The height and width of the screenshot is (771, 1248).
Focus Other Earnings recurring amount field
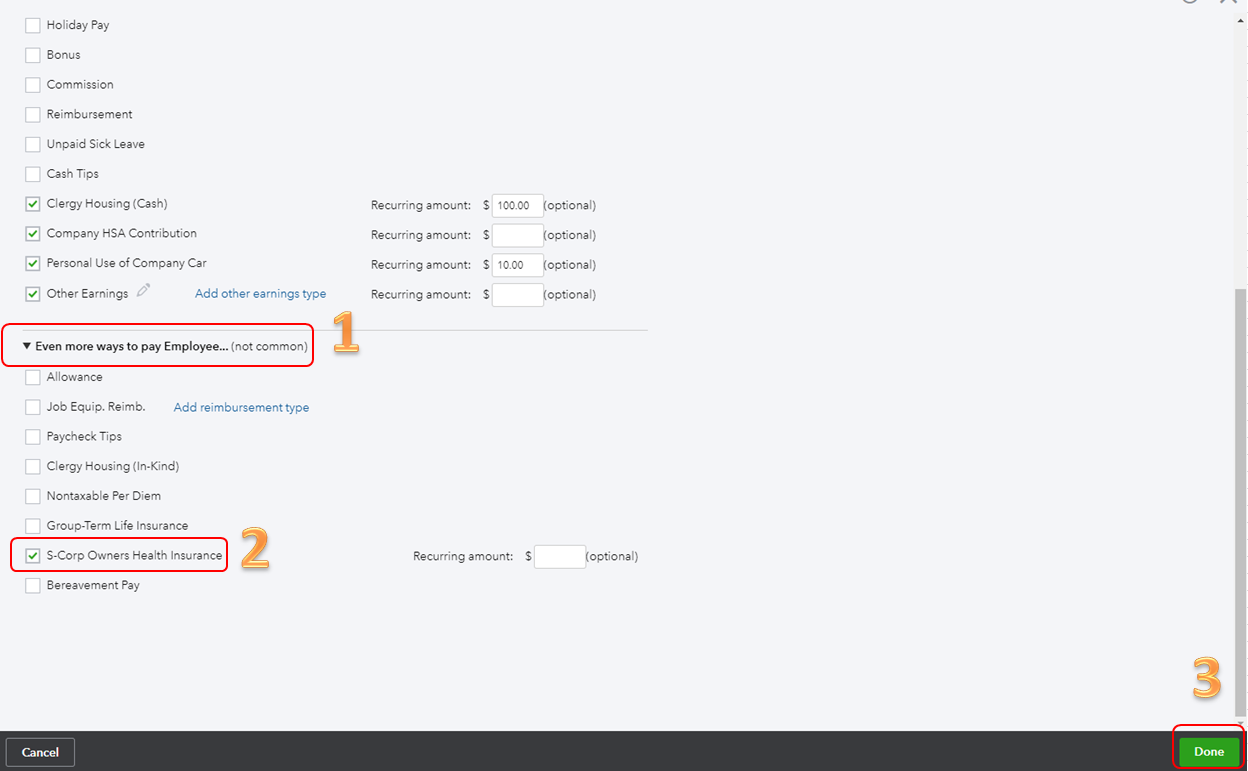518,295
